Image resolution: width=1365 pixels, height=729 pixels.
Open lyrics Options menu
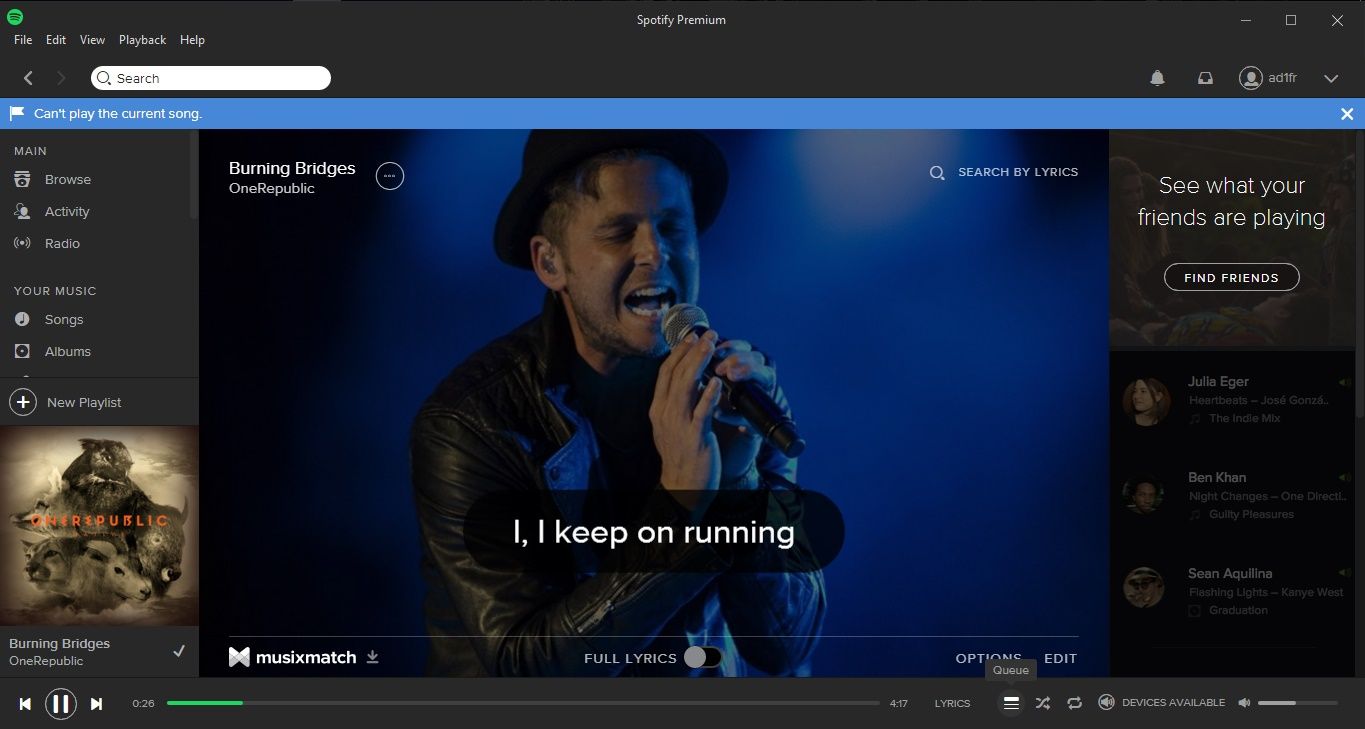988,658
